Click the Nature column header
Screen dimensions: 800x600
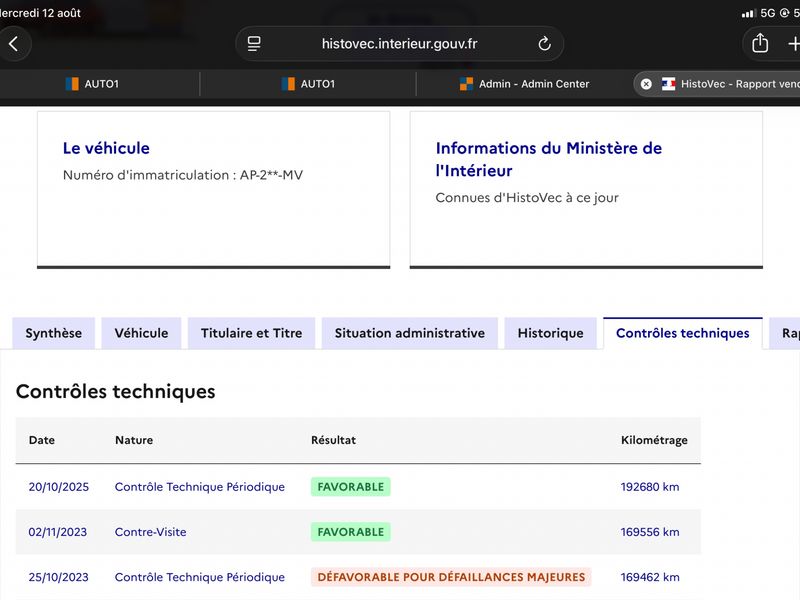tap(134, 440)
